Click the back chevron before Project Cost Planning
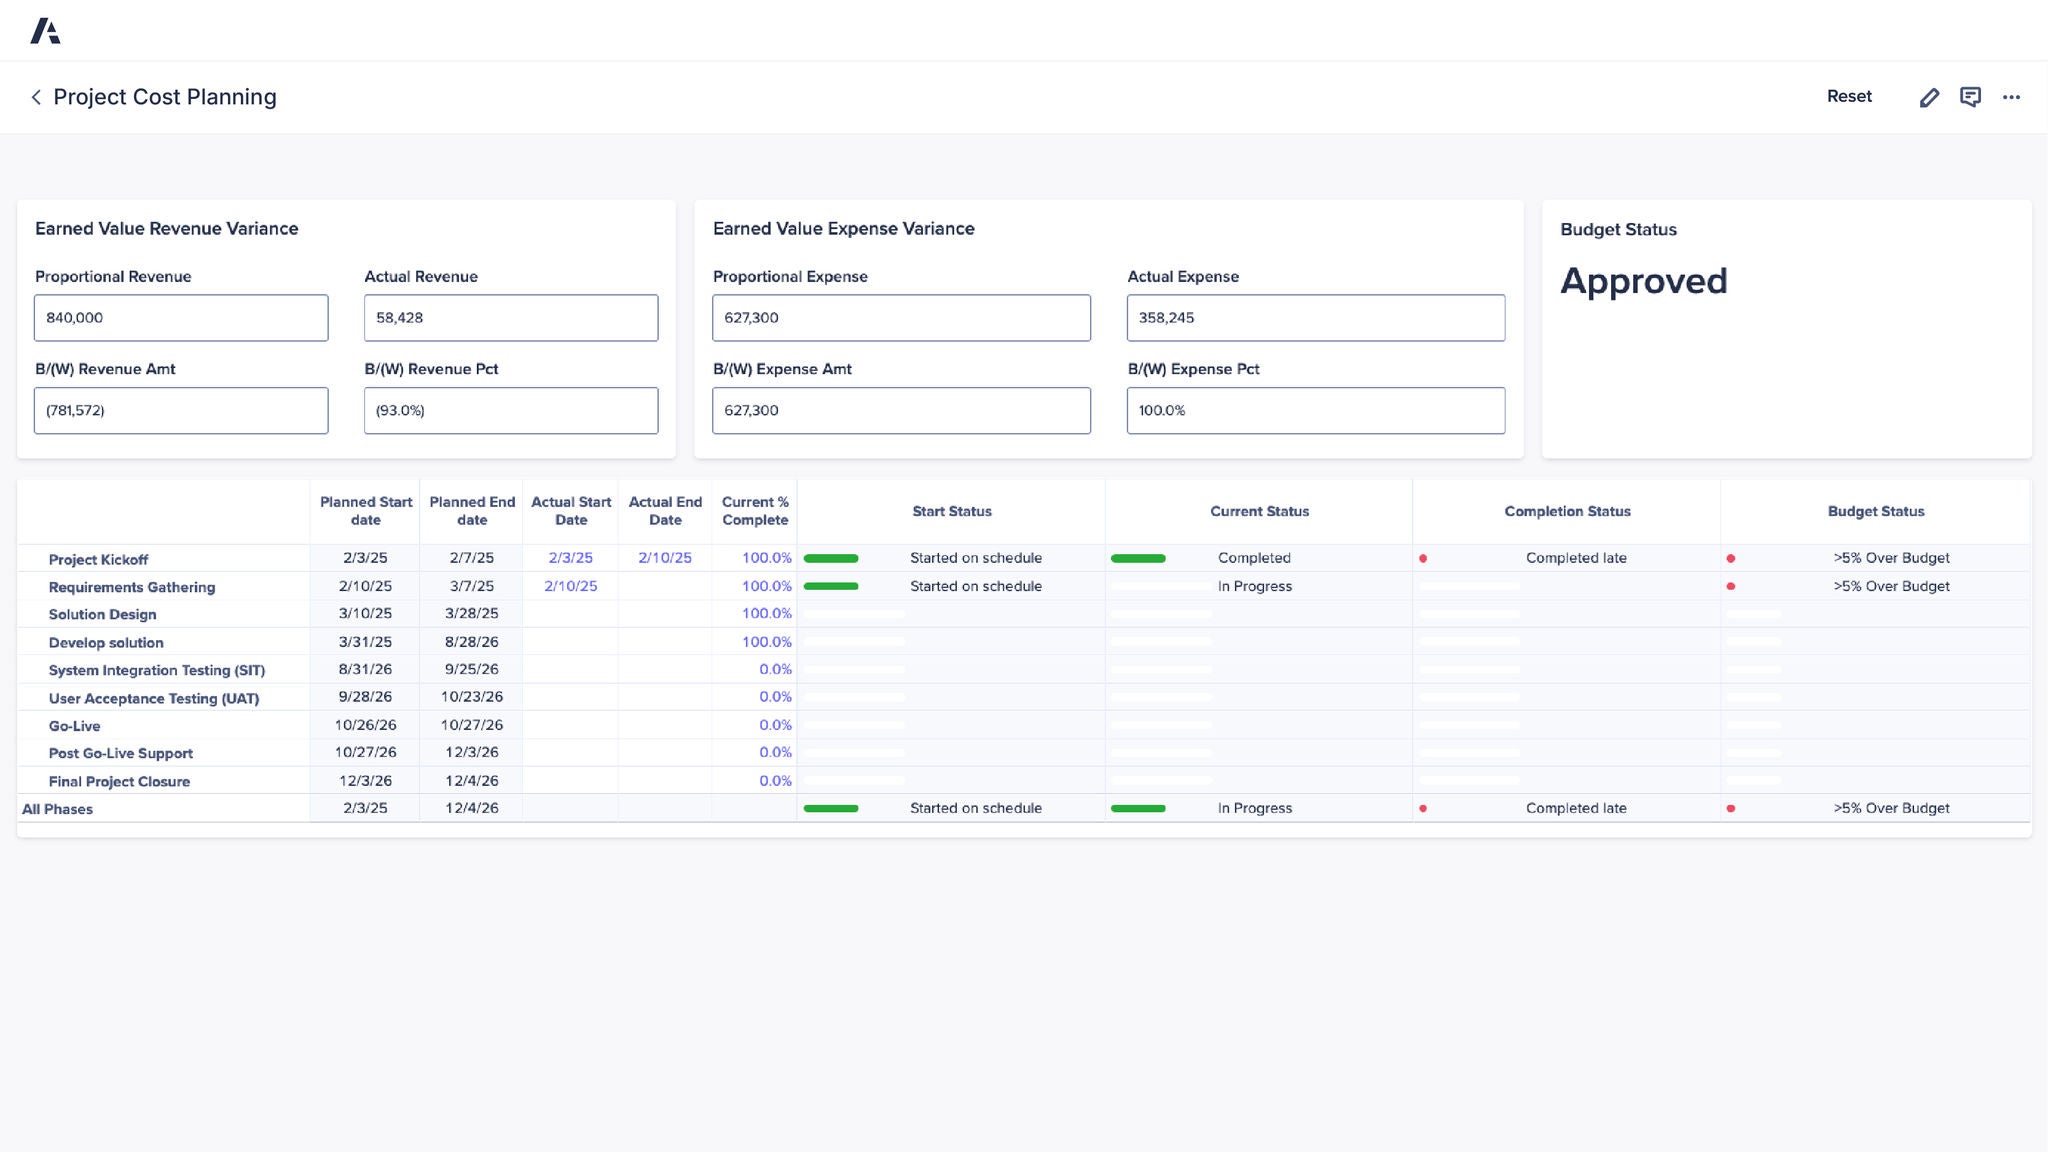The height and width of the screenshot is (1152, 2048). pyautogui.click(x=35, y=97)
